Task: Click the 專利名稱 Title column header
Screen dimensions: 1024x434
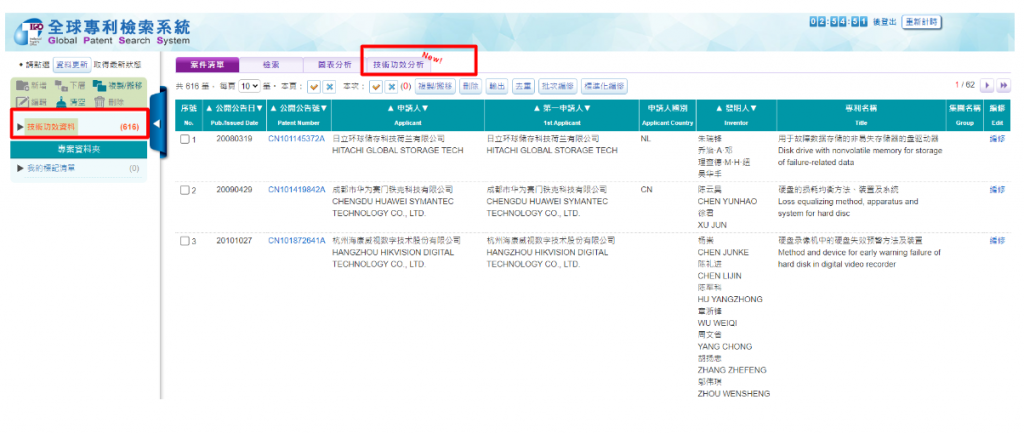Action: point(859,114)
